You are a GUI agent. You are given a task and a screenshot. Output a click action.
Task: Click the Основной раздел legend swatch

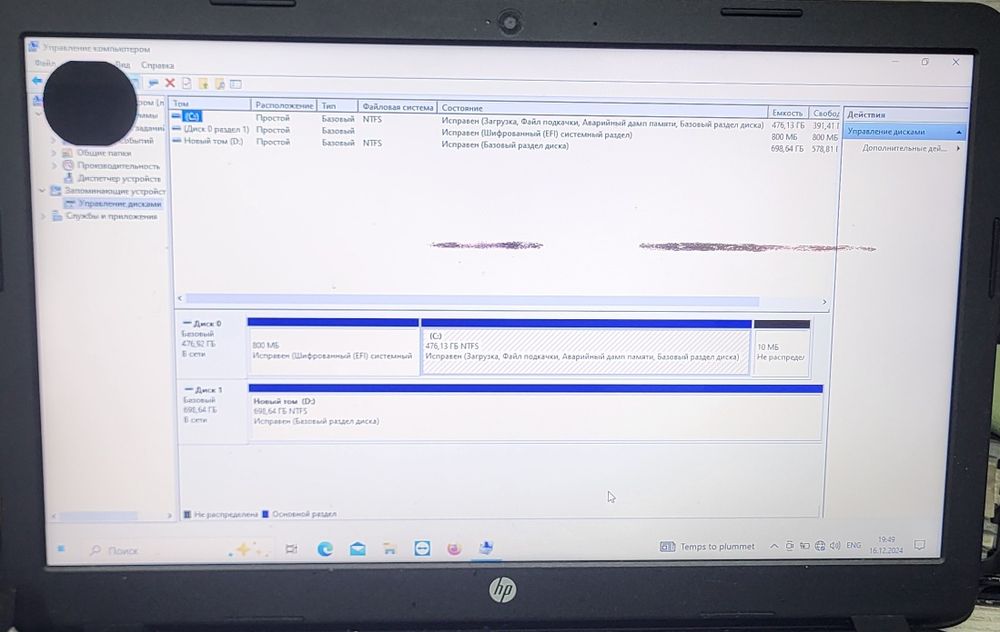pos(265,514)
